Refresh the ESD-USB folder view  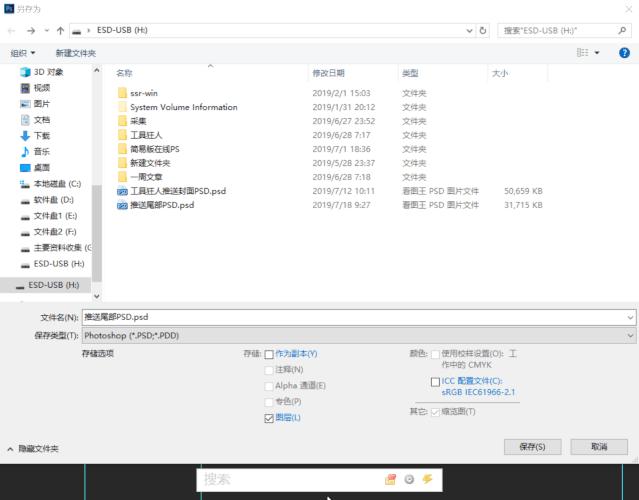[483, 31]
